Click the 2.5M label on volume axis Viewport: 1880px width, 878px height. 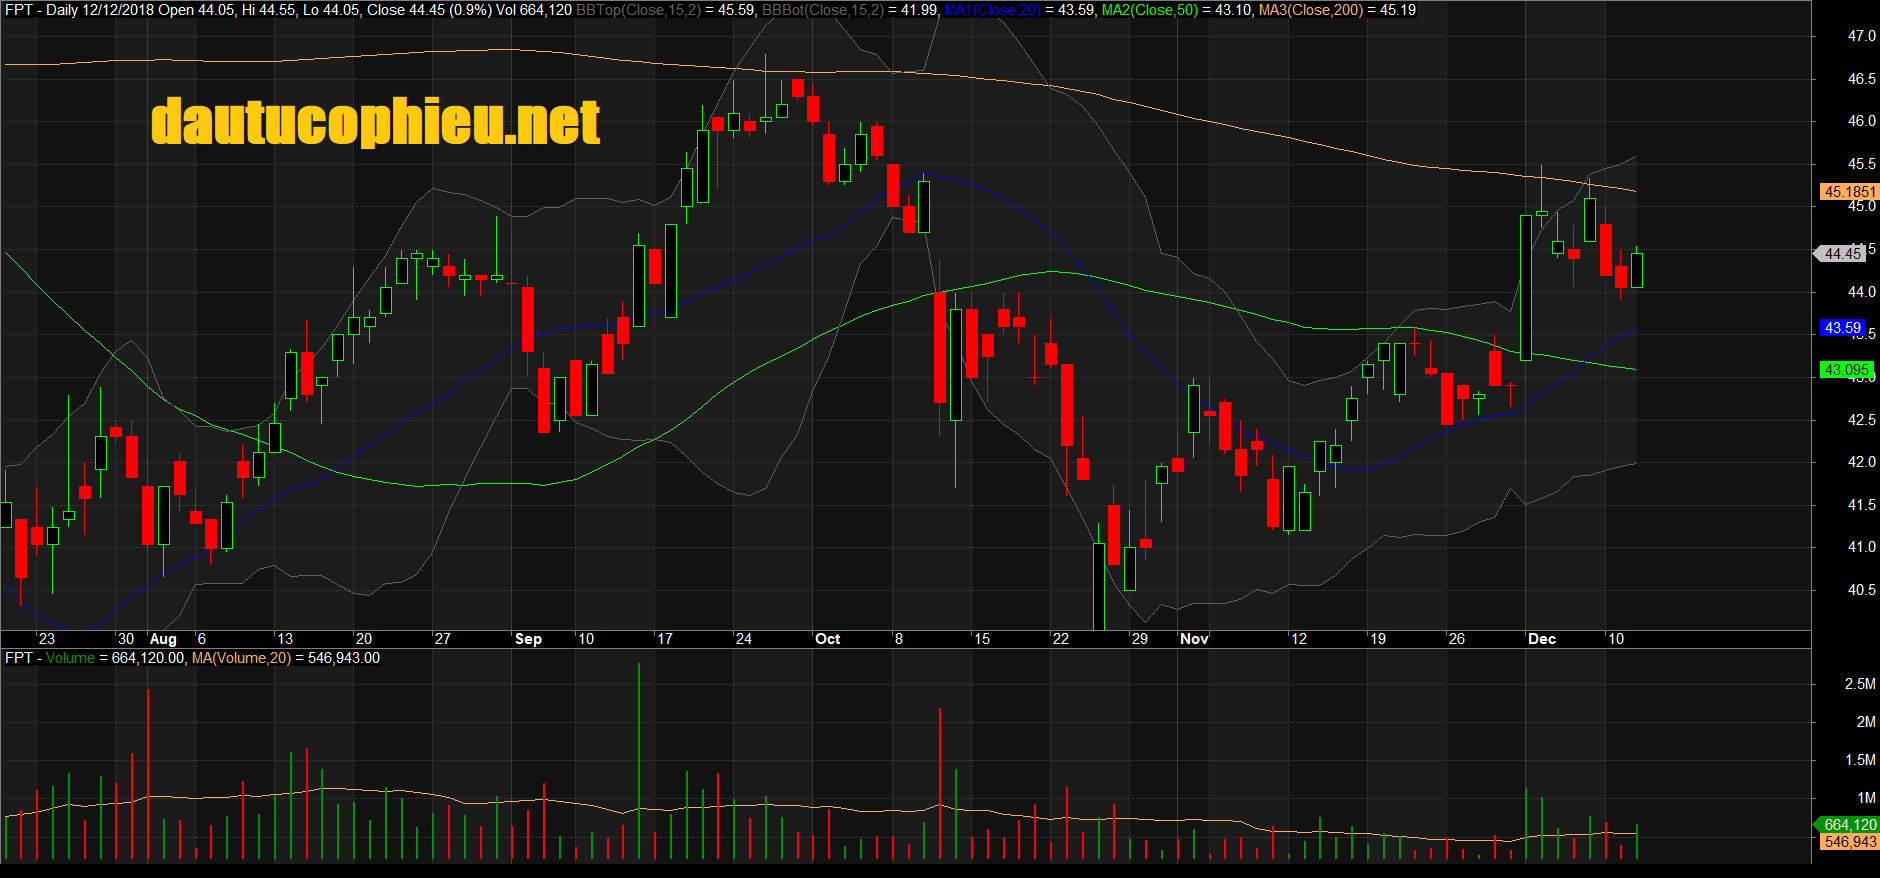tap(1859, 684)
